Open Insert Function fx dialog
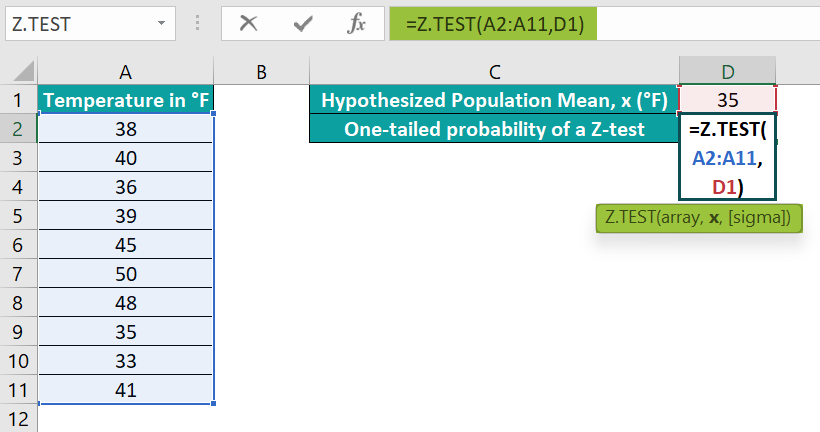 pyautogui.click(x=356, y=24)
